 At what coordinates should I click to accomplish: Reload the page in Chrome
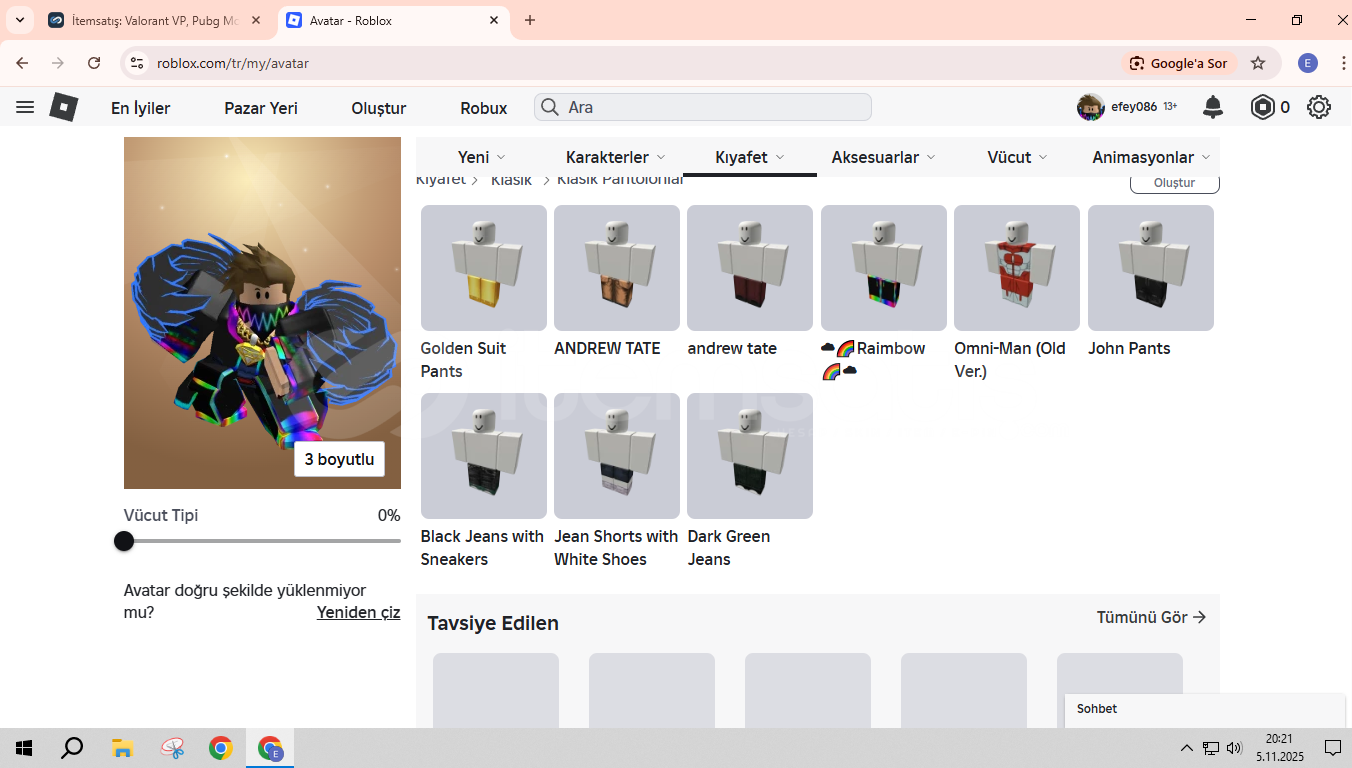pos(94,63)
